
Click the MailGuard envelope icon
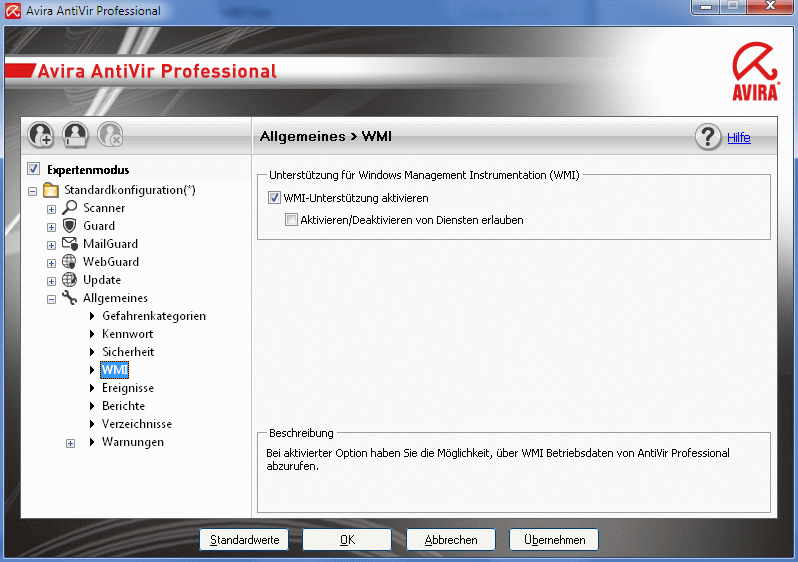[x=70, y=244]
